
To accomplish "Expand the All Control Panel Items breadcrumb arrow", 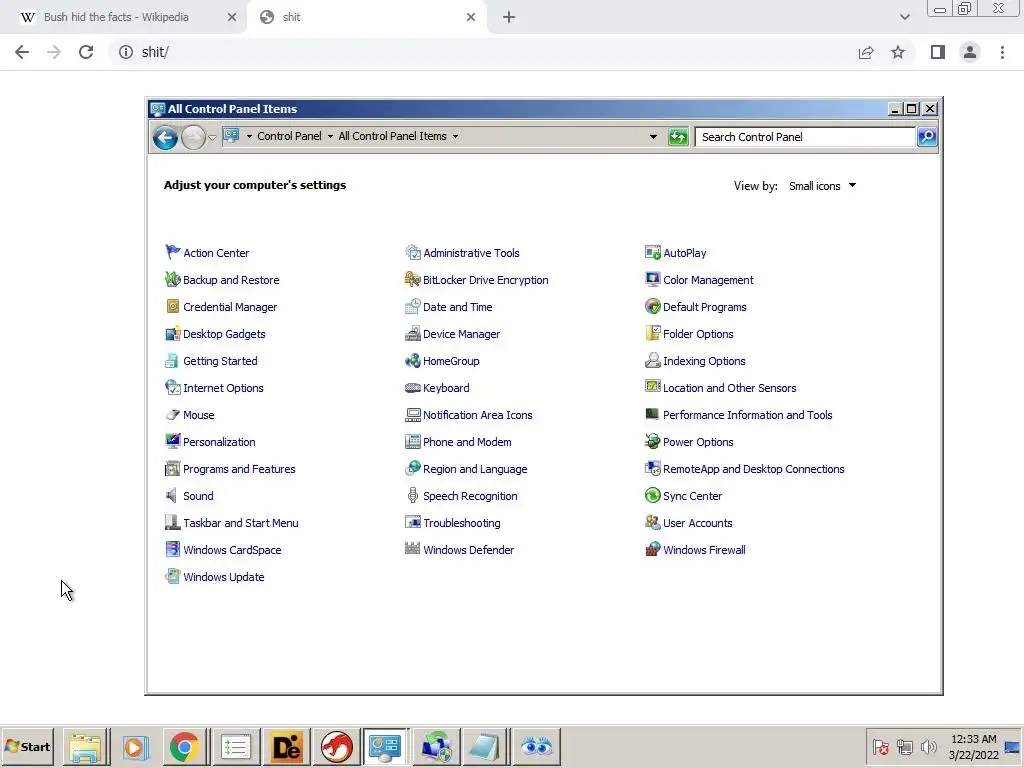I will [x=455, y=136].
